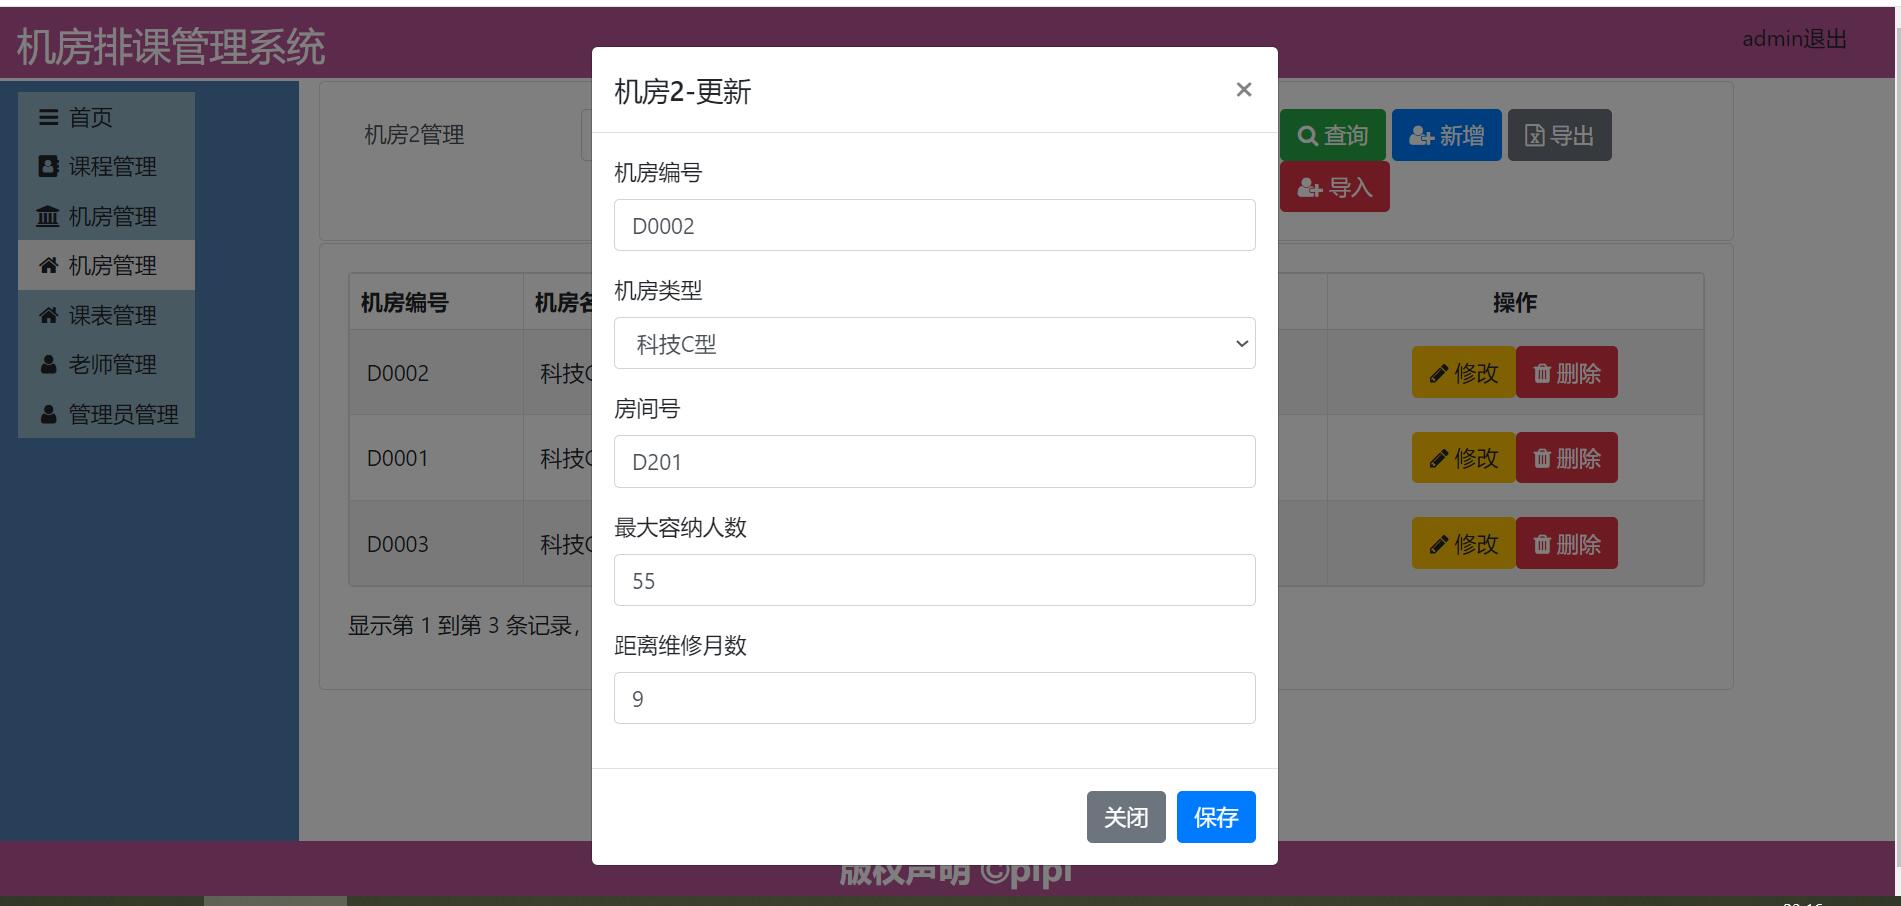This screenshot has height=906, width=1901.
Task: Click the add-user icon on 新增 button
Action: [x=1421, y=136]
